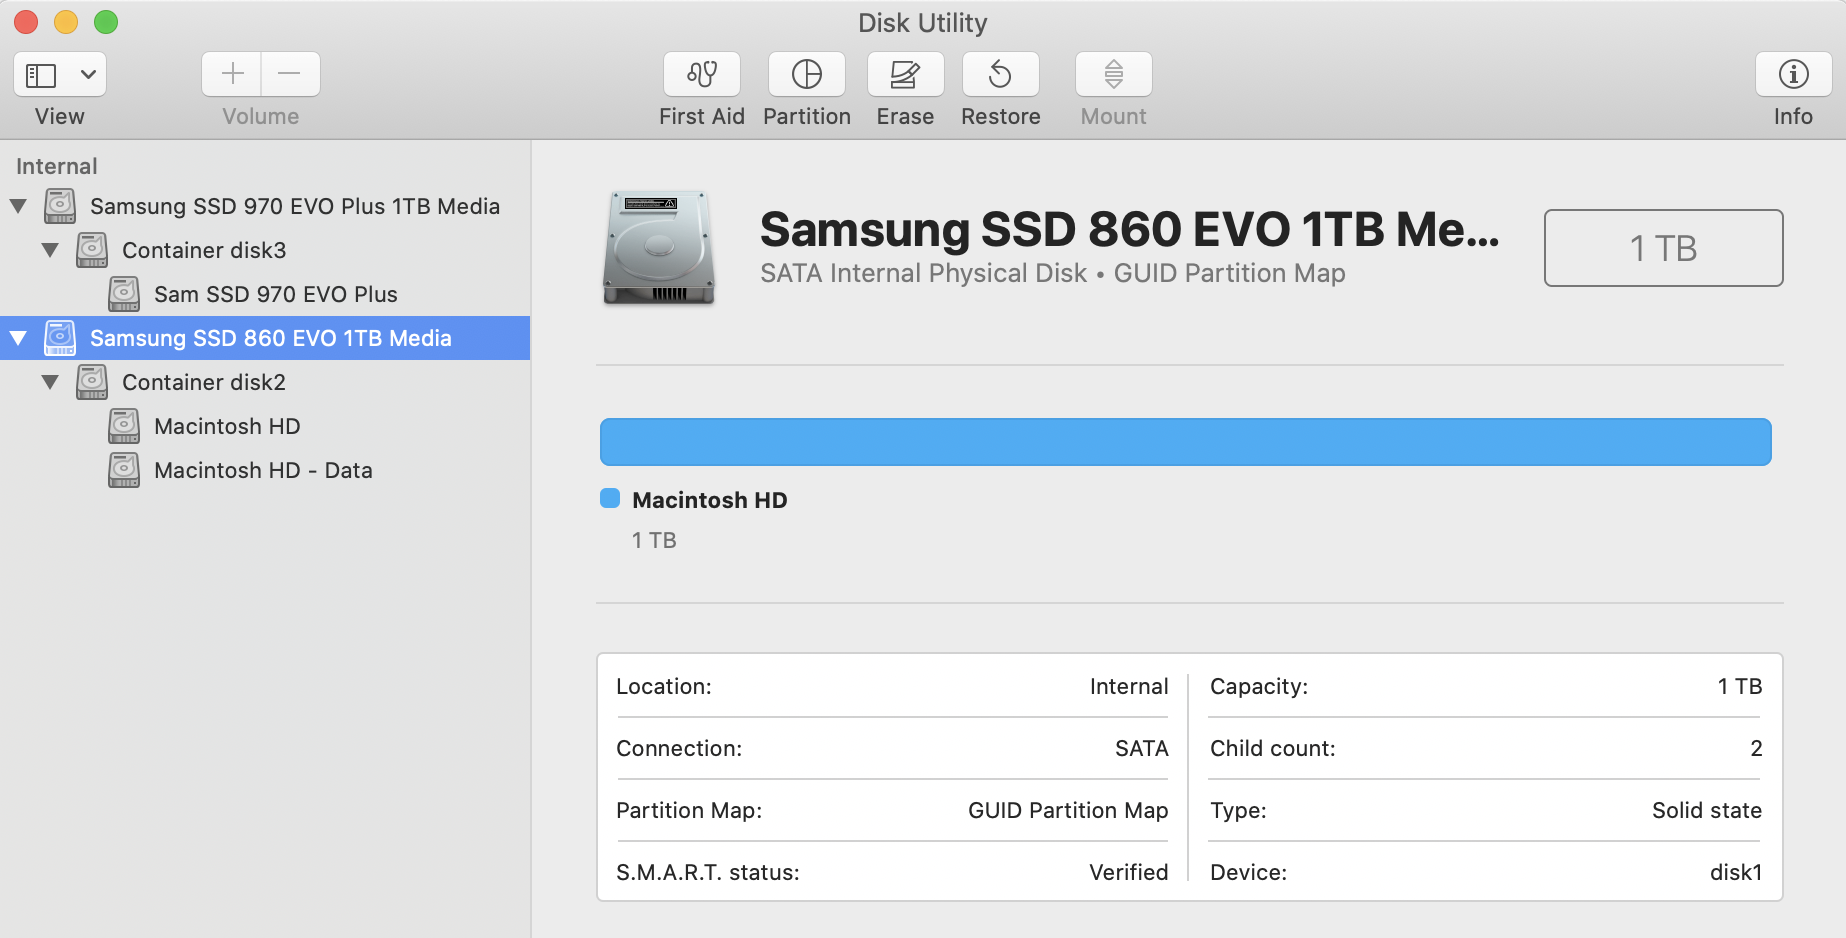This screenshot has width=1846, height=938.
Task: Collapse the Container disk2 disclosure triangle
Action: pyautogui.click(x=50, y=382)
